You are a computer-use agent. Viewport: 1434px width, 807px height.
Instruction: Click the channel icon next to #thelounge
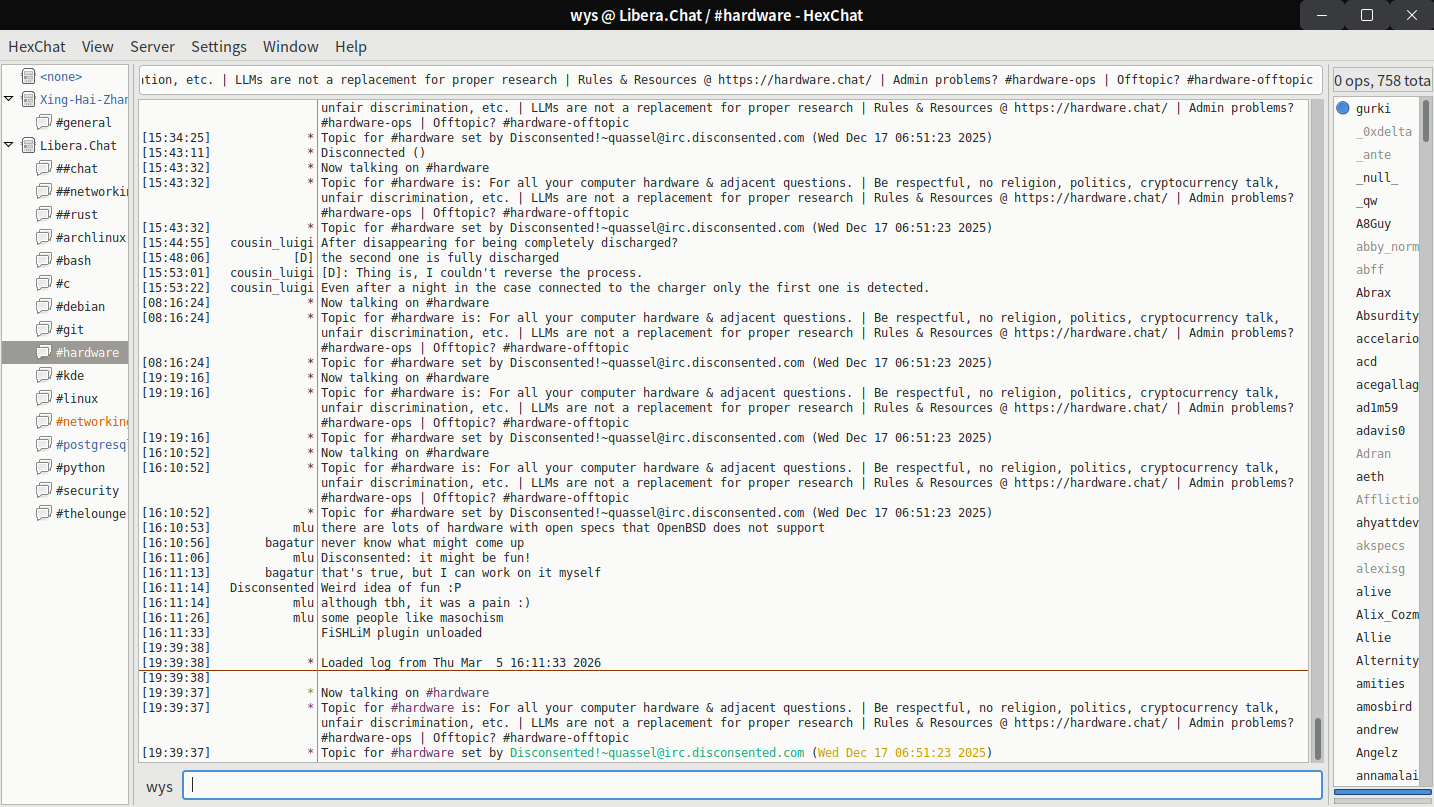pos(44,513)
